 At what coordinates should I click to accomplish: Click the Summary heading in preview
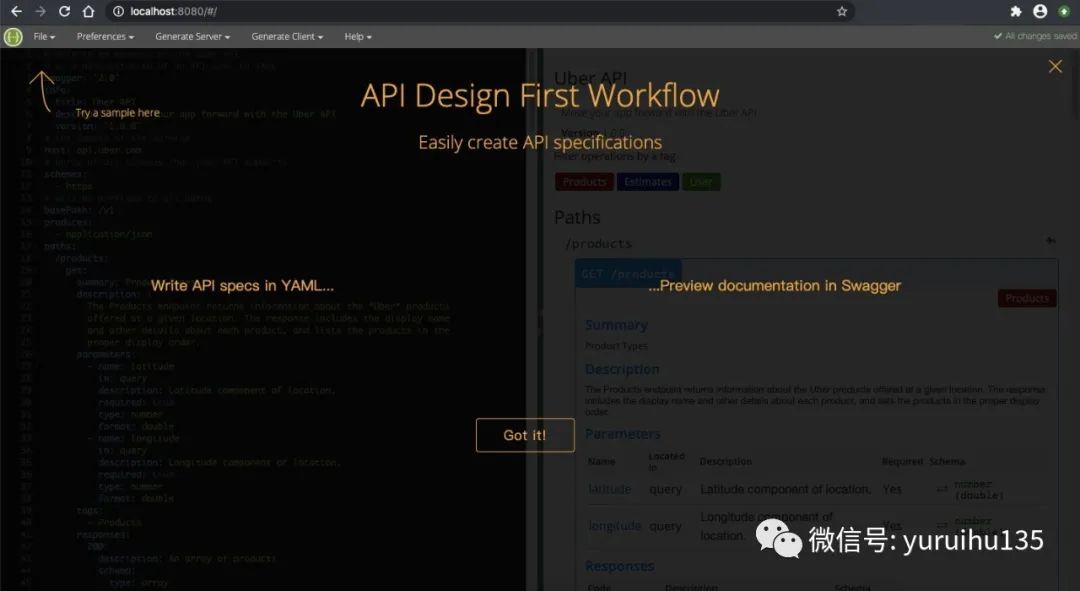point(616,325)
